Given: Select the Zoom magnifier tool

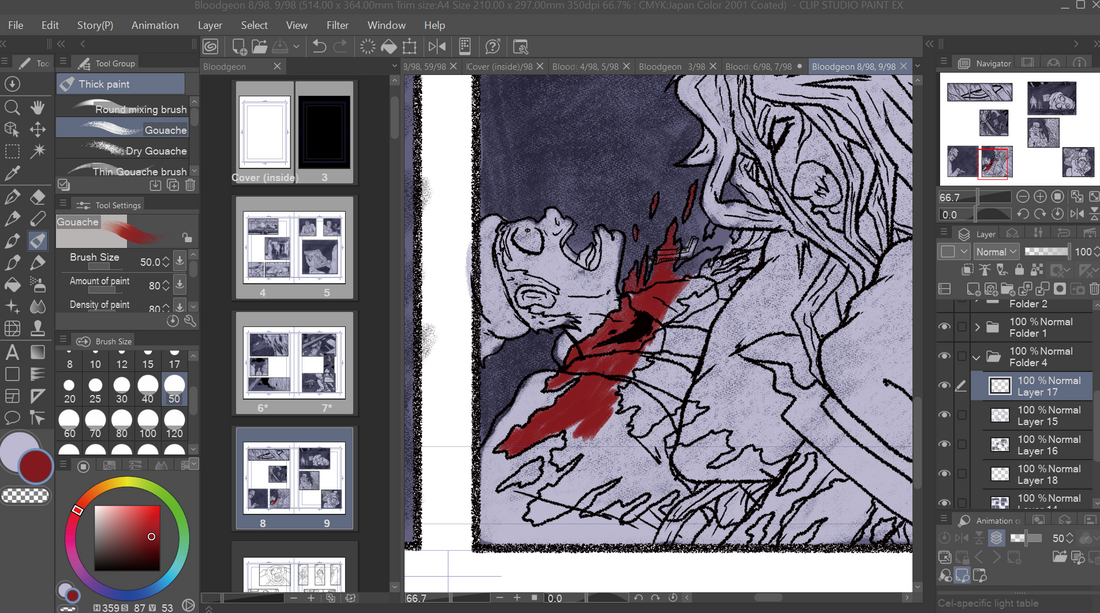Looking at the screenshot, I should pyautogui.click(x=12, y=107).
